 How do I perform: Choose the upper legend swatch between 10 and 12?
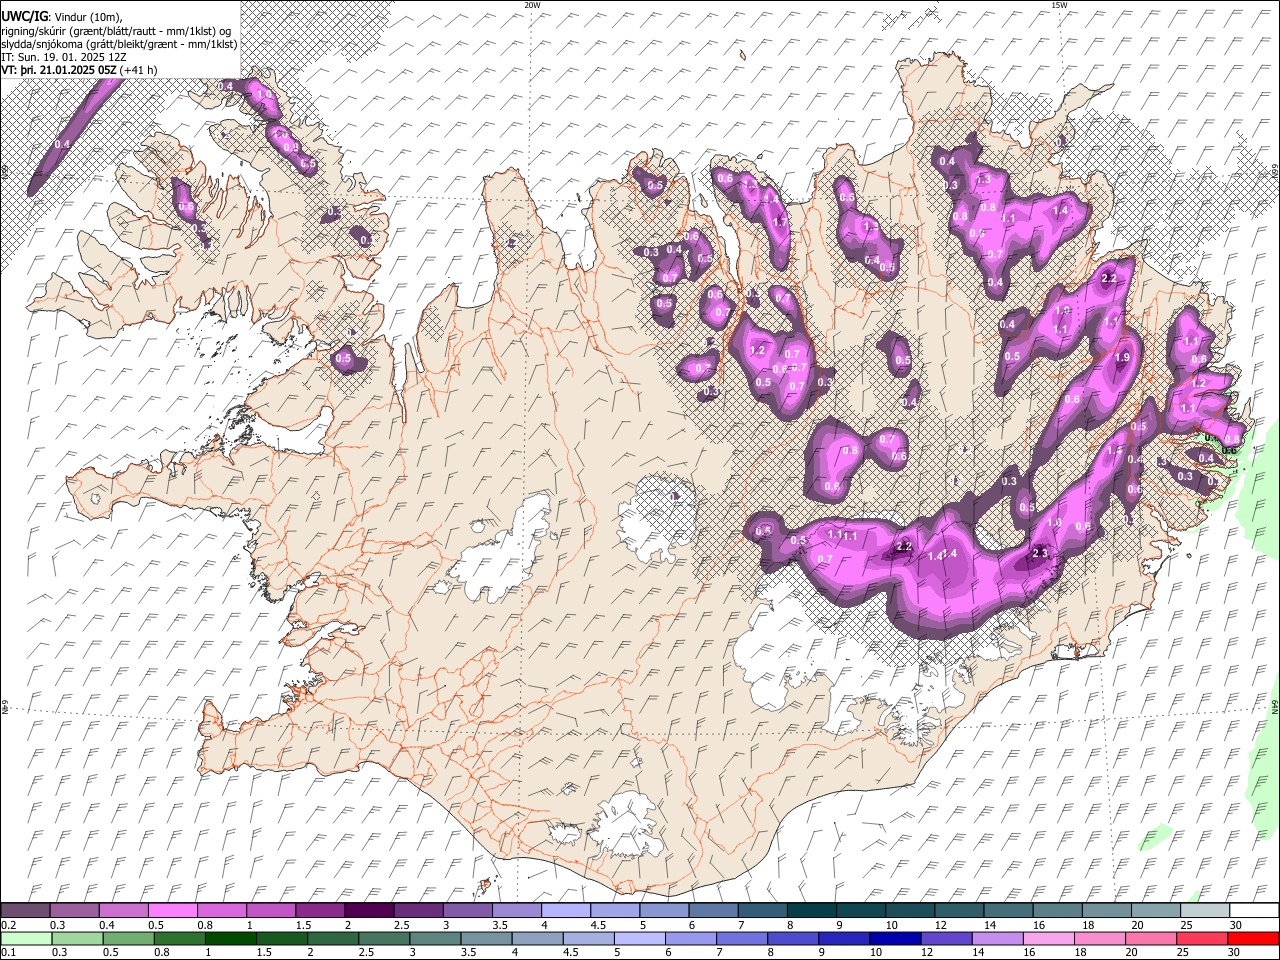coord(910,911)
